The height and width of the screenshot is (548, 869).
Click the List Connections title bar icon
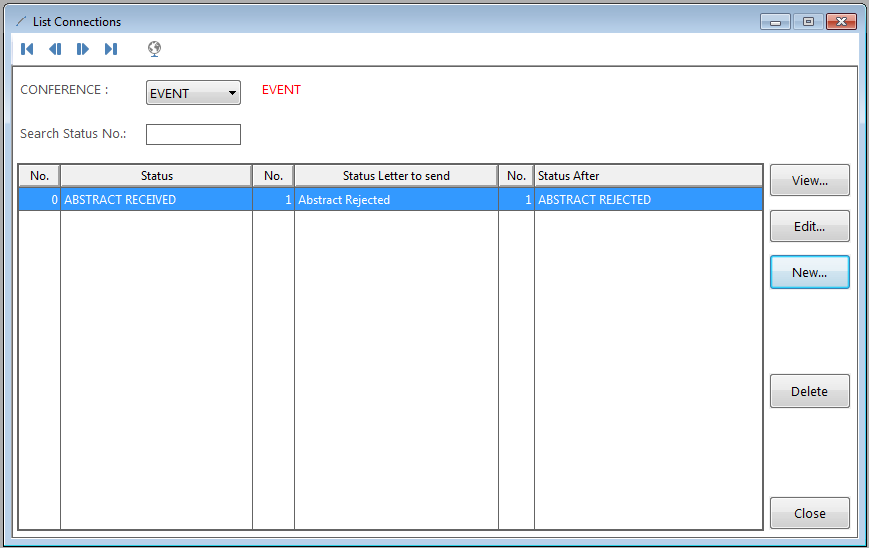(21, 22)
